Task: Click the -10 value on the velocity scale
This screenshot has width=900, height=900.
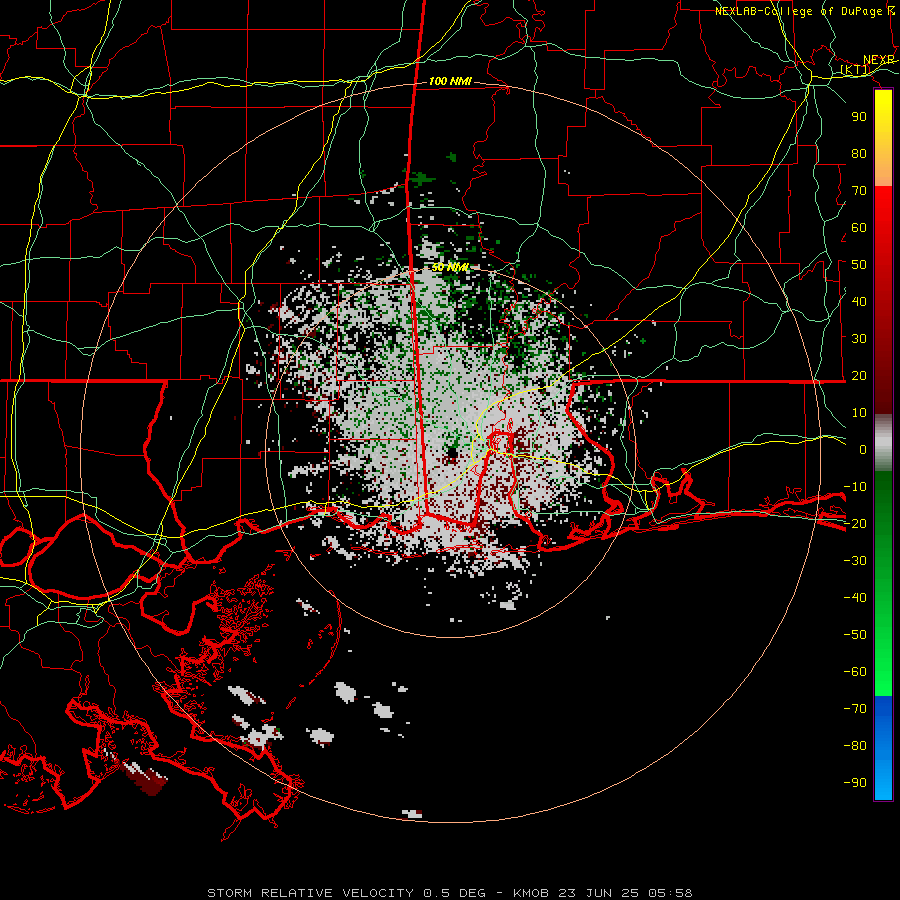Action: tap(855, 487)
